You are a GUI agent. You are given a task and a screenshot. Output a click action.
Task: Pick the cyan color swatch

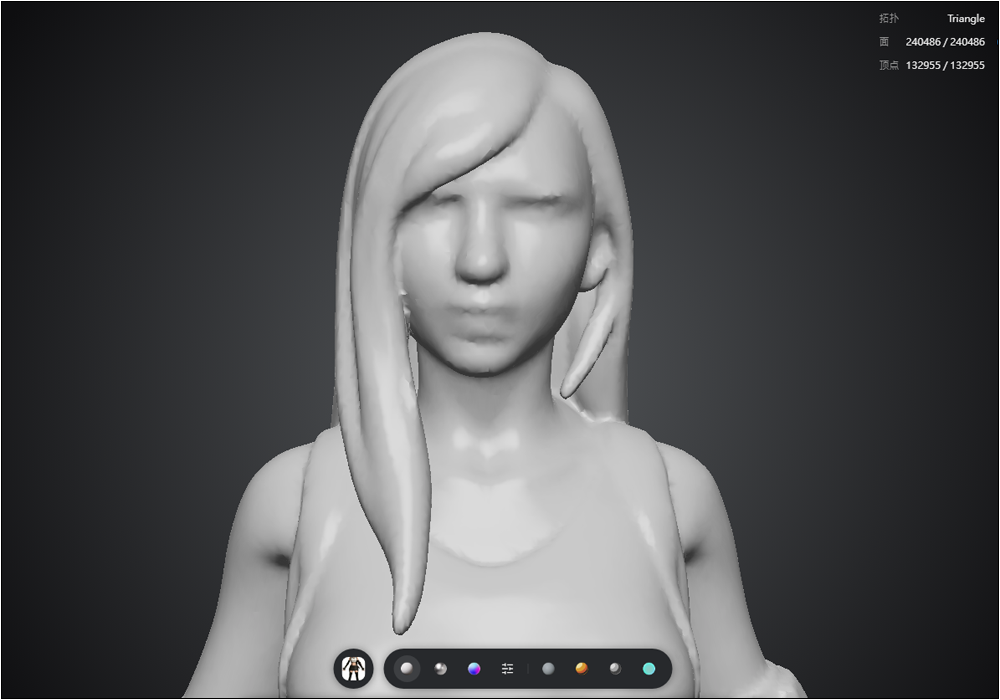649,669
